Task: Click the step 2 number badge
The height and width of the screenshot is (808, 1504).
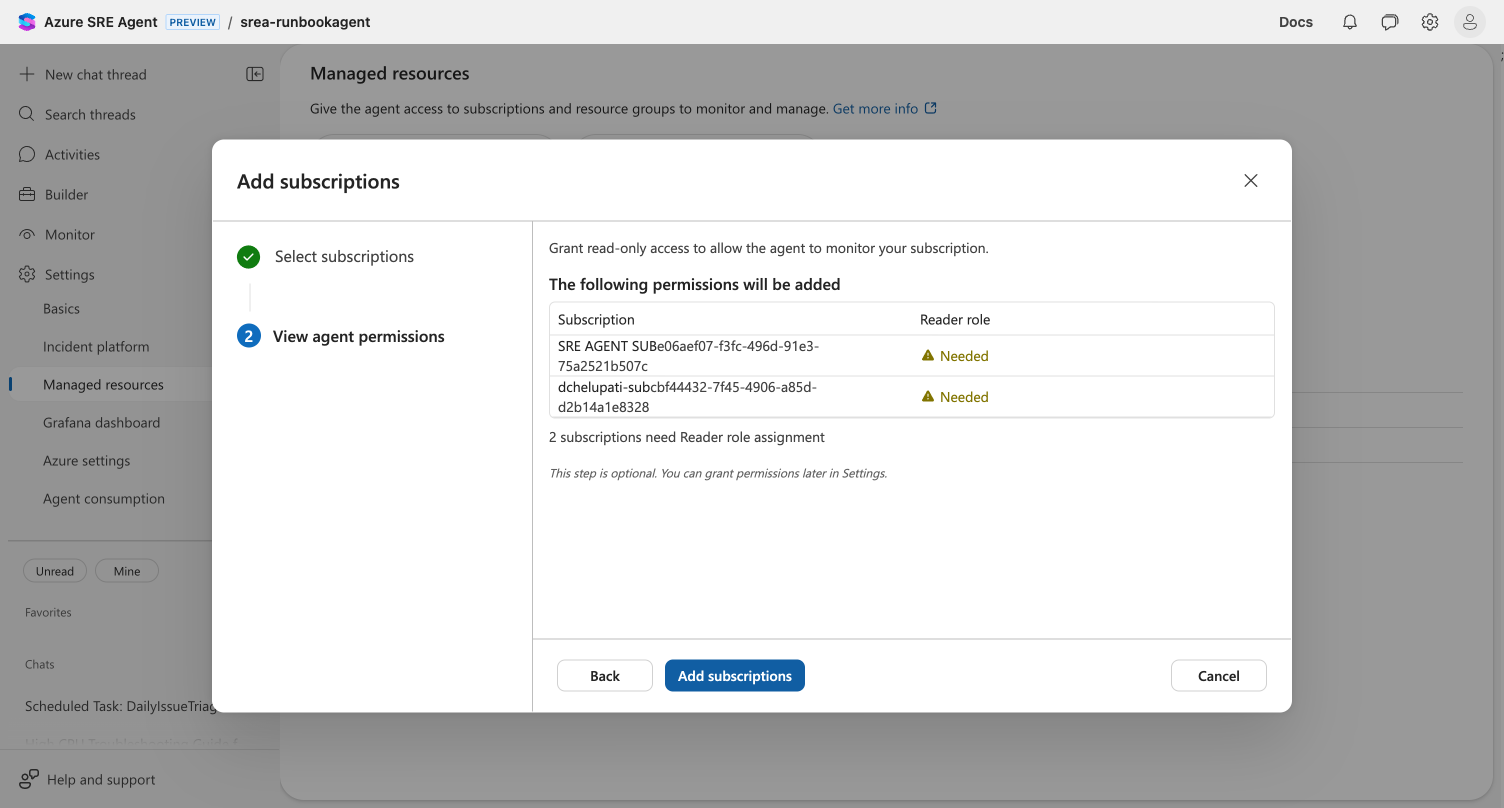Action: click(248, 337)
